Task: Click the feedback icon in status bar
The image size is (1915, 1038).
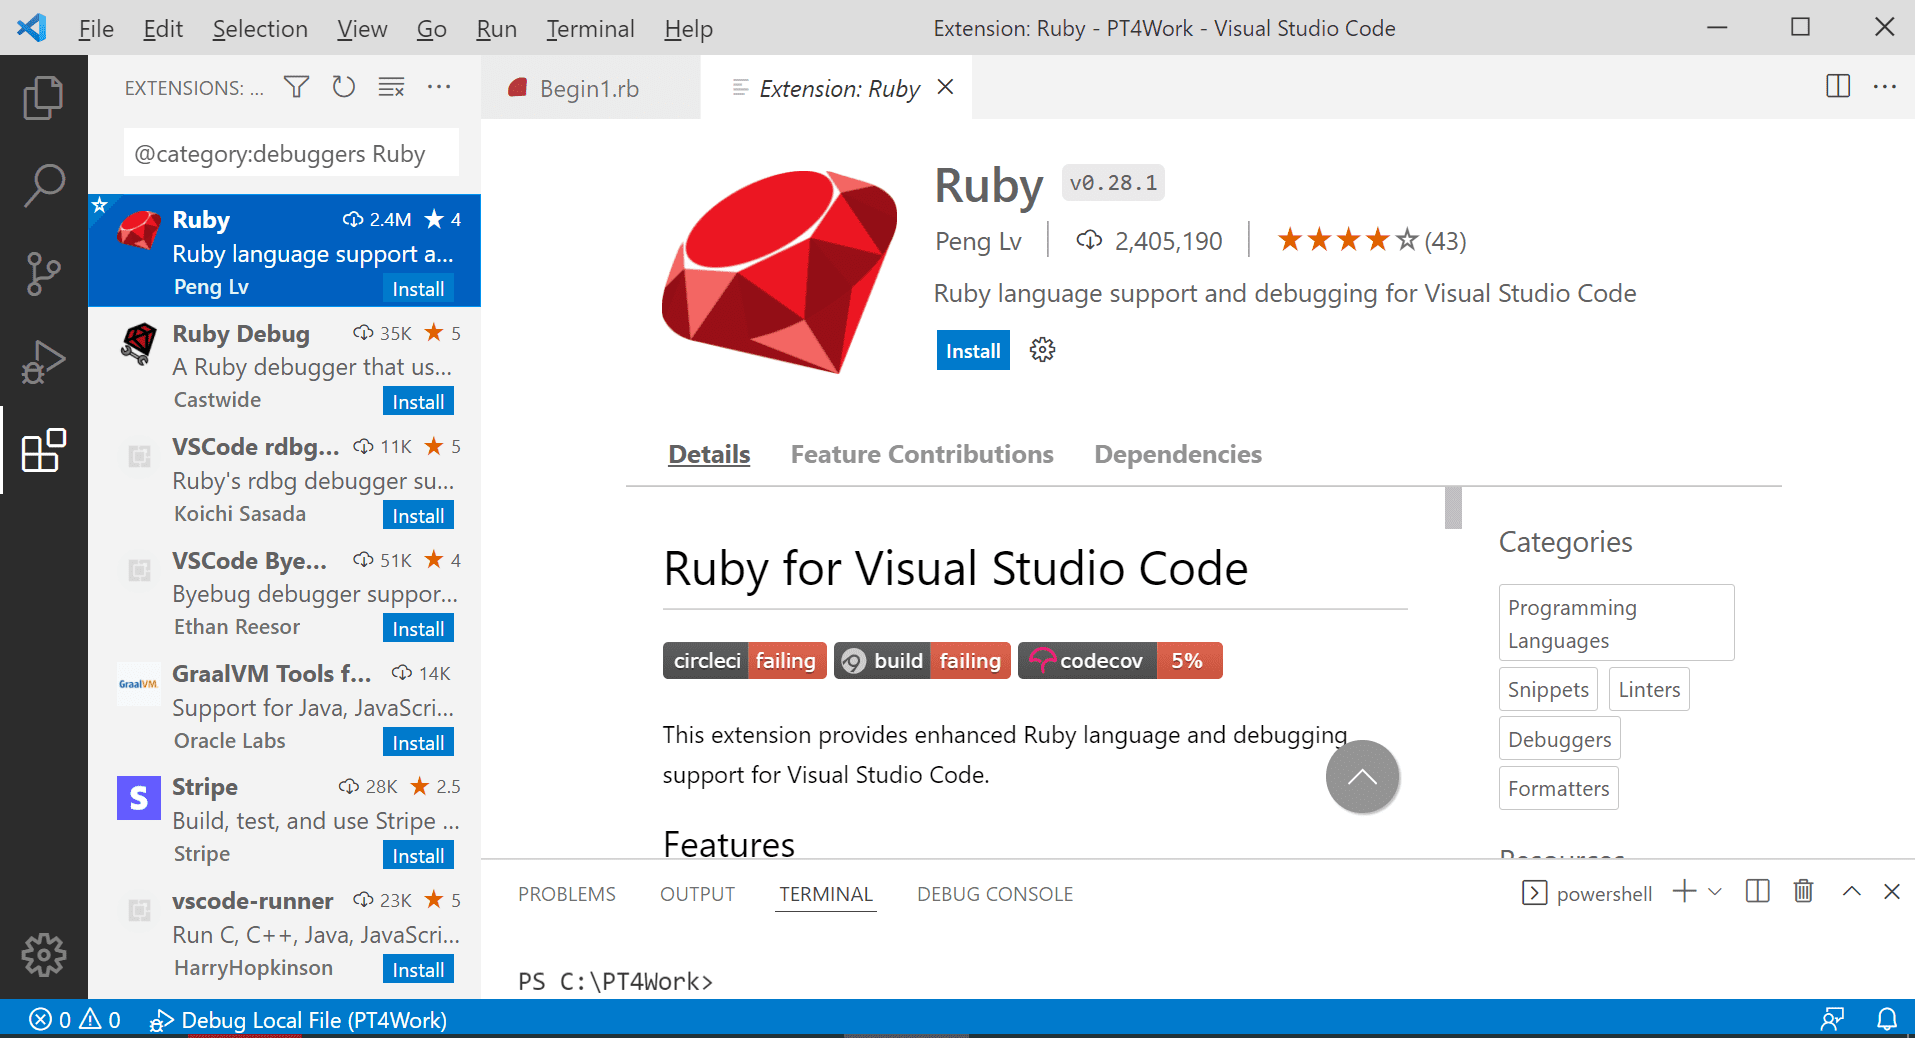Action: [1832, 1019]
